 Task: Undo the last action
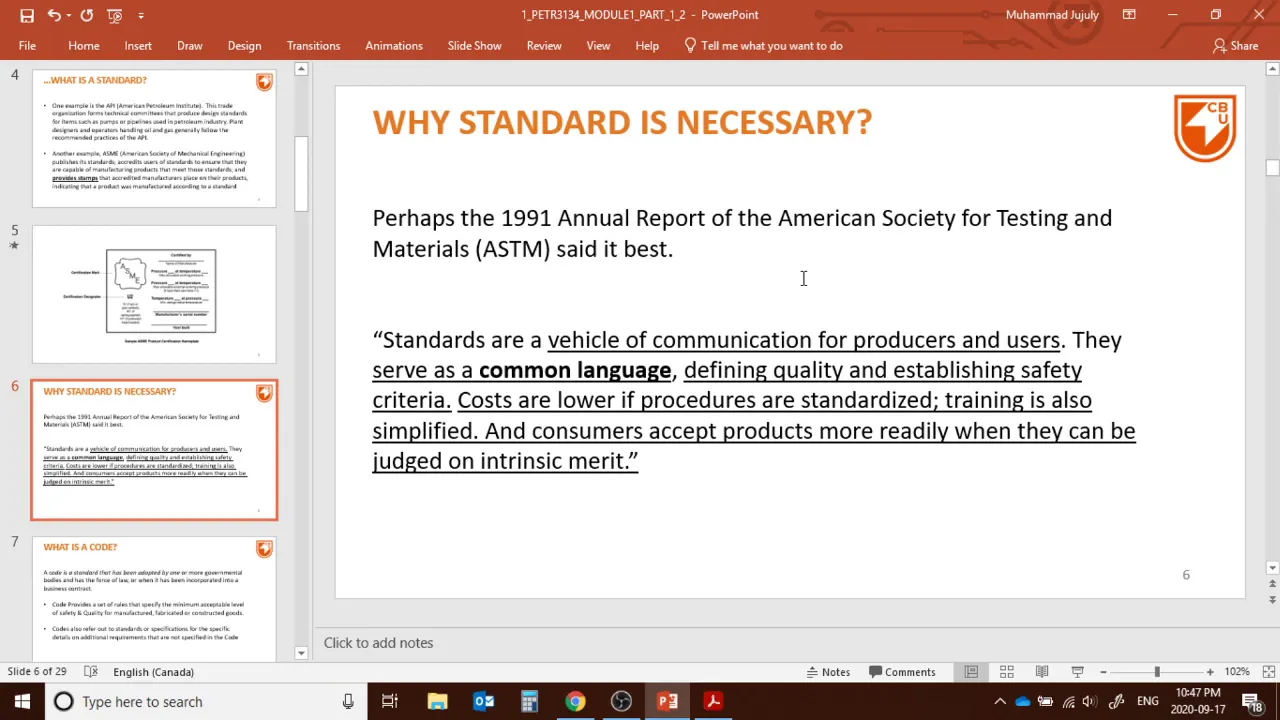click(54, 15)
